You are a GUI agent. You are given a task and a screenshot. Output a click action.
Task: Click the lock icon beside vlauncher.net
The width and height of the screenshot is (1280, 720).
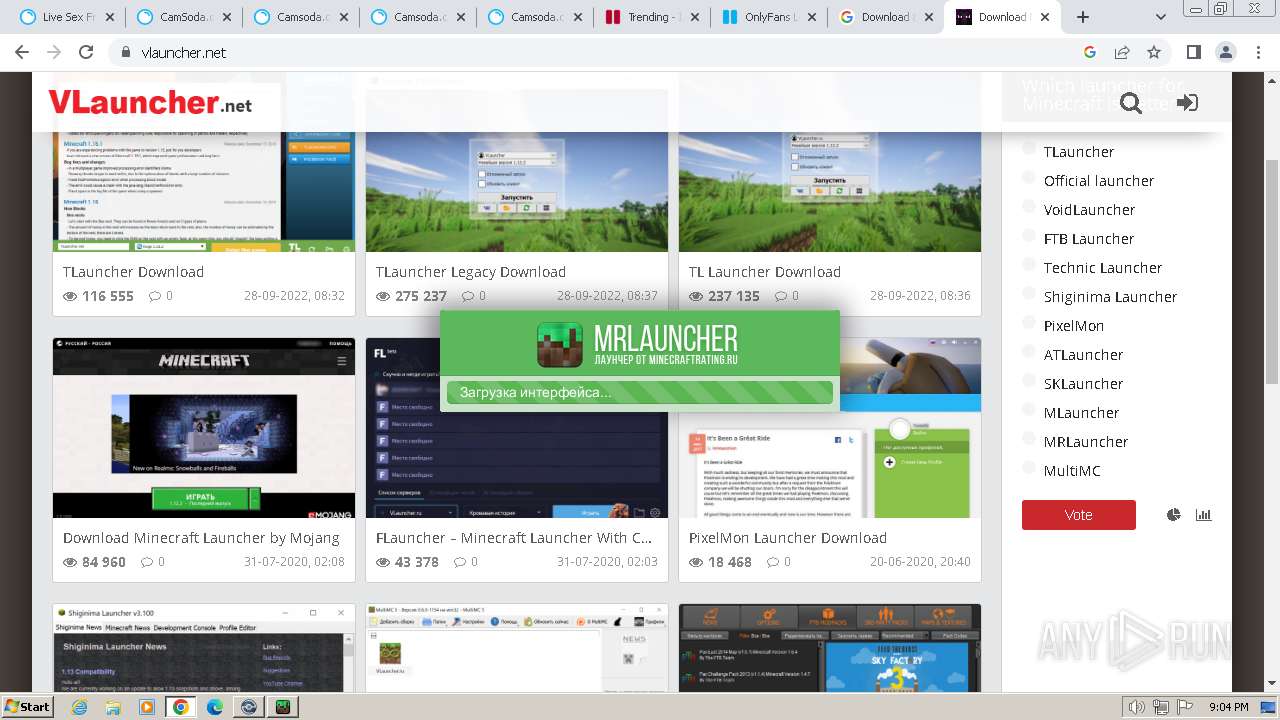(125, 53)
